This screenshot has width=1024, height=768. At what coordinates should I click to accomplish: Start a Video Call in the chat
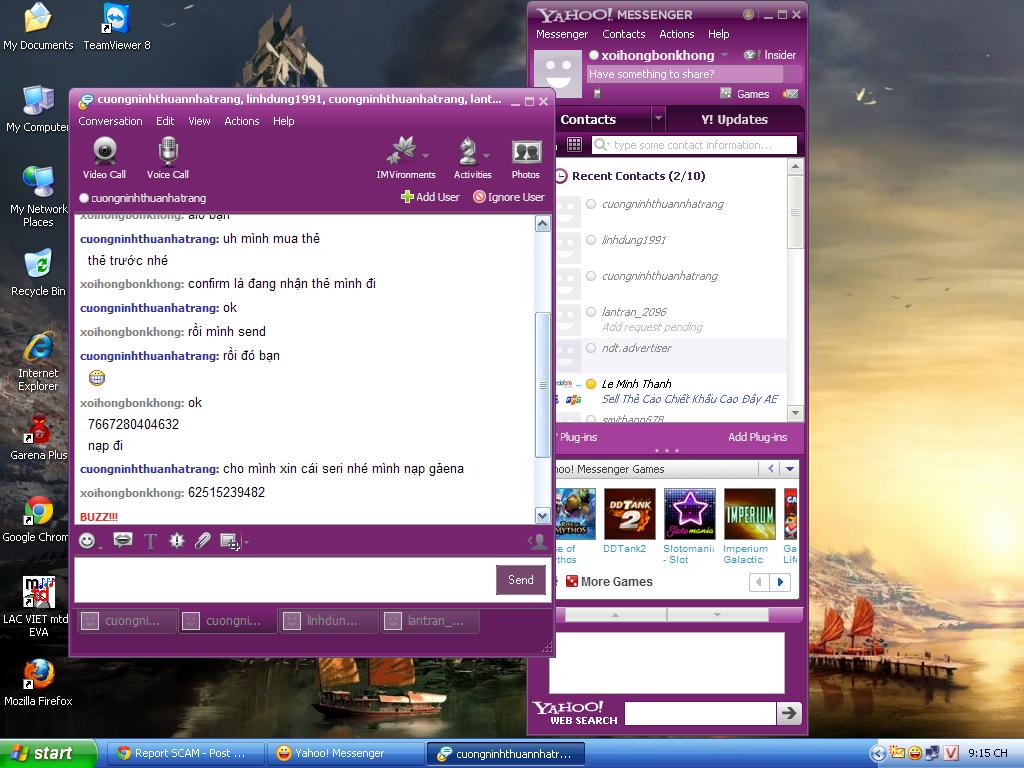click(104, 157)
